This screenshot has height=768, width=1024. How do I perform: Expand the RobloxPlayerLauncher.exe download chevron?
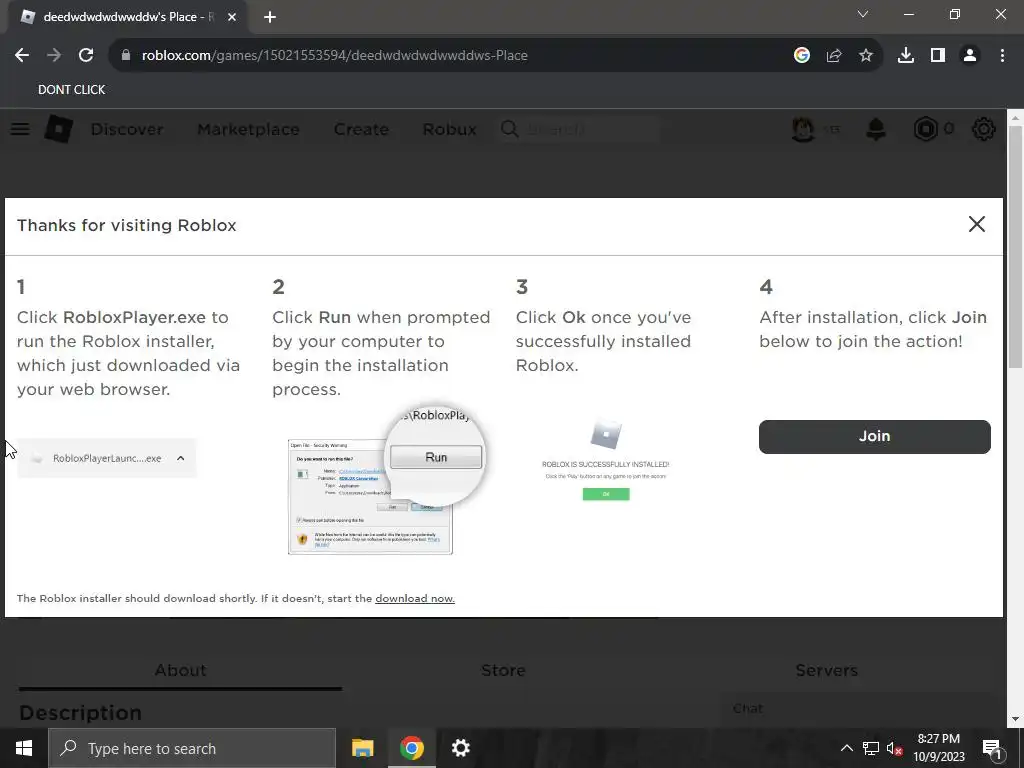pos(181,458)
